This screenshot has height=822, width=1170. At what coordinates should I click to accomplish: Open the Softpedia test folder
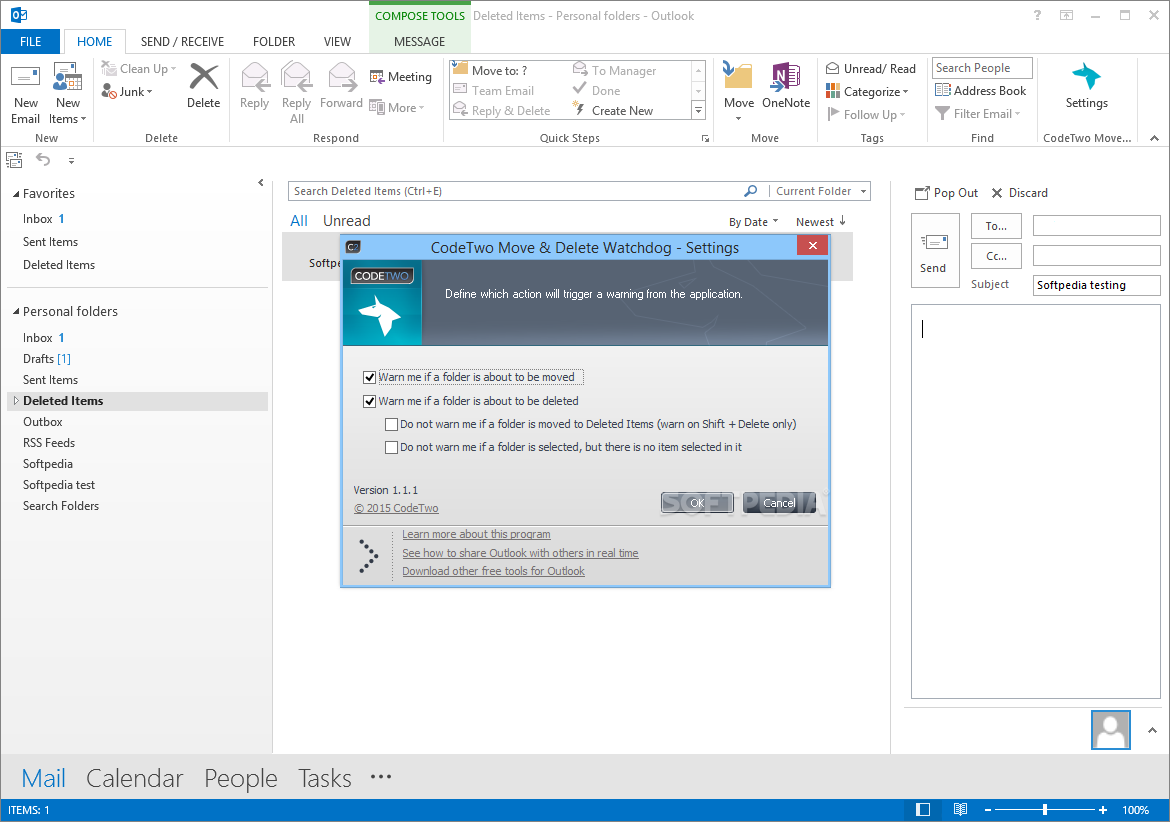pos(59,485)
